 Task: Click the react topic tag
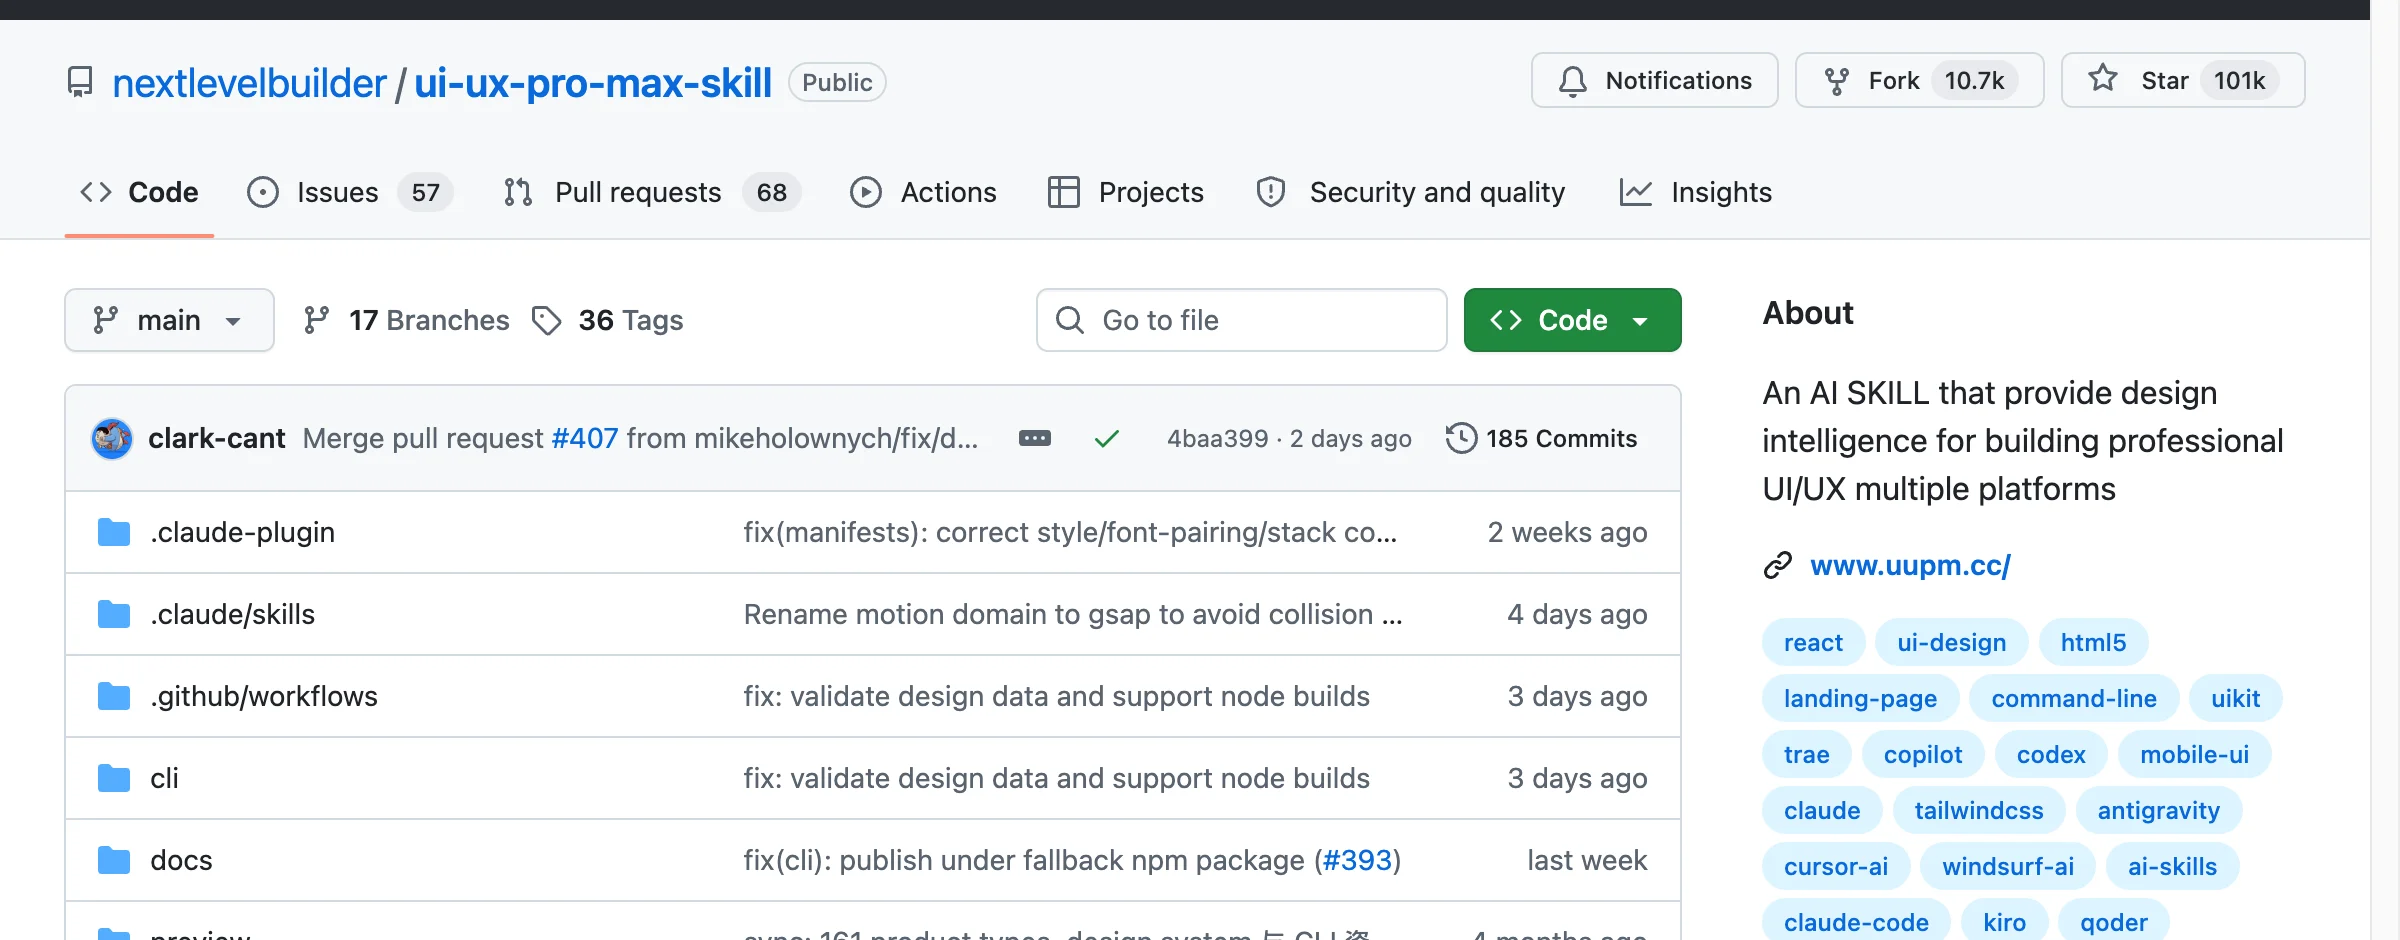coord(1813,642)
